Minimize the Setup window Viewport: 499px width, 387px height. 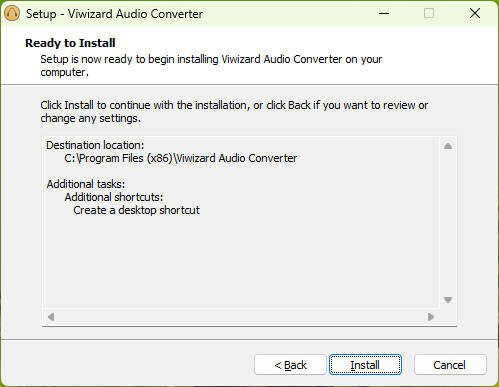(x=384, y=13)
